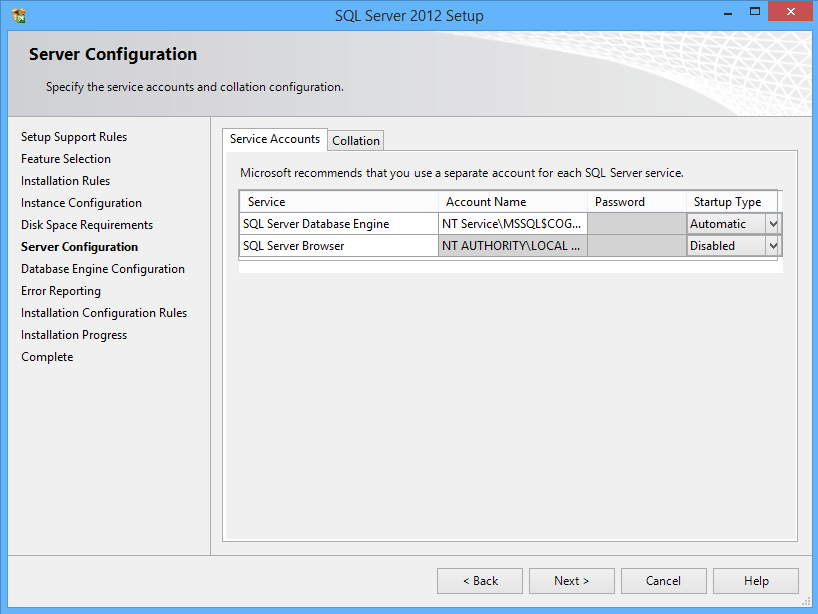Viewport: 818px width, 614px height.
Task: Select the Installation Configuration Rules step
Action: click(x=104, y=313)
